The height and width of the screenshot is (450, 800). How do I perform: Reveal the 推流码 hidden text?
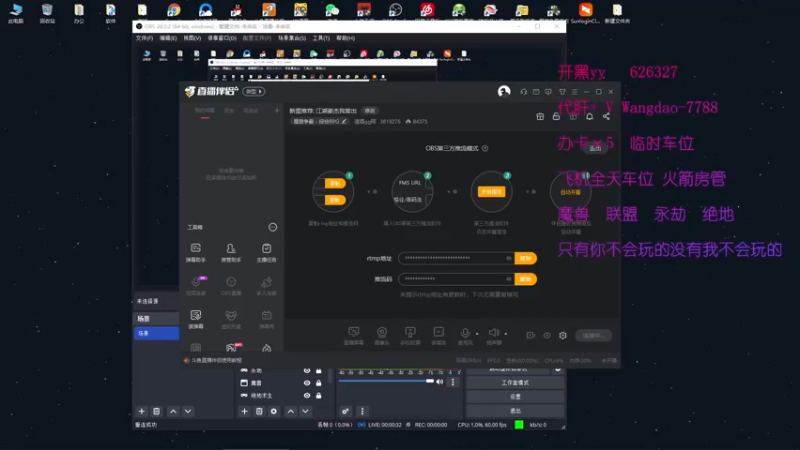pos(509,279)
